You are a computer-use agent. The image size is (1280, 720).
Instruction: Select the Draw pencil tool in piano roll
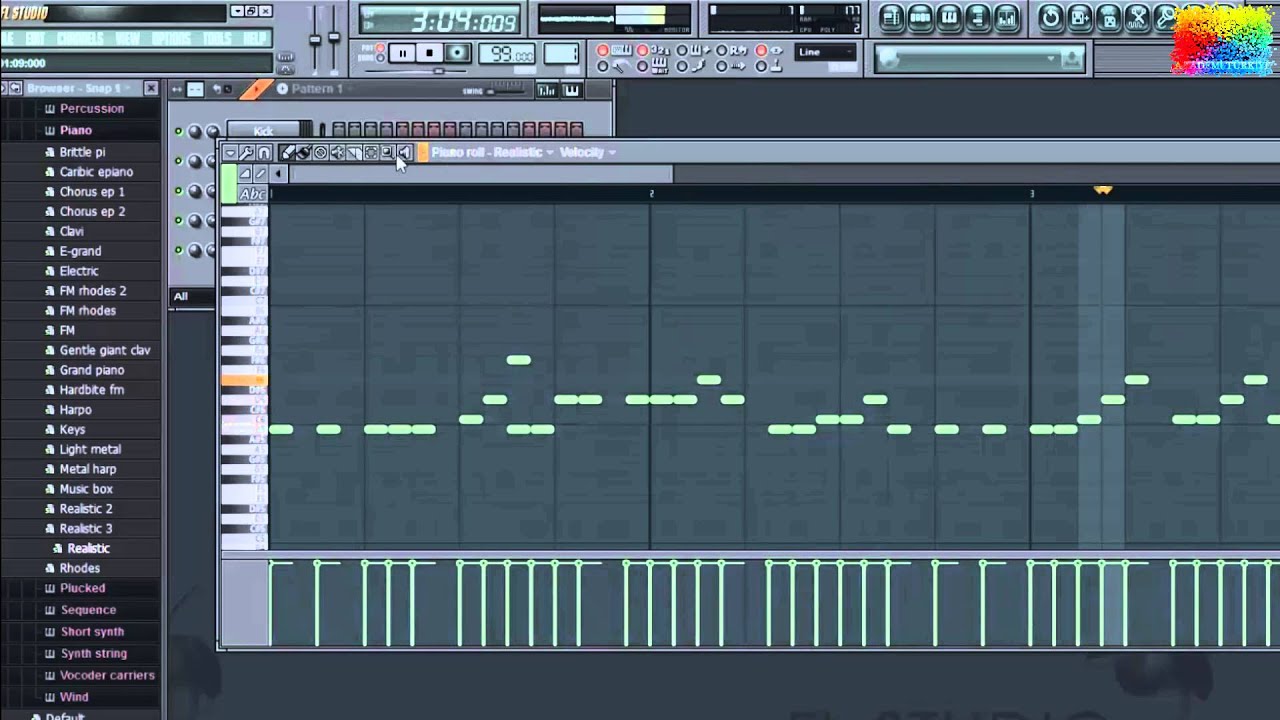(x=287, y=153)
